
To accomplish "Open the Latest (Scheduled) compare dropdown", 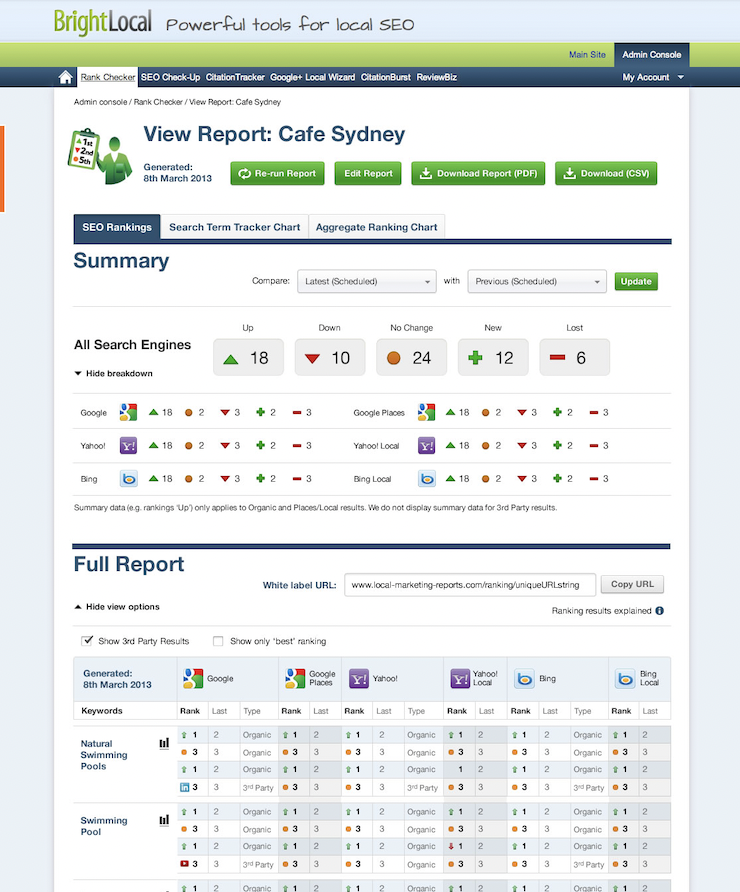I will point(367,281).
